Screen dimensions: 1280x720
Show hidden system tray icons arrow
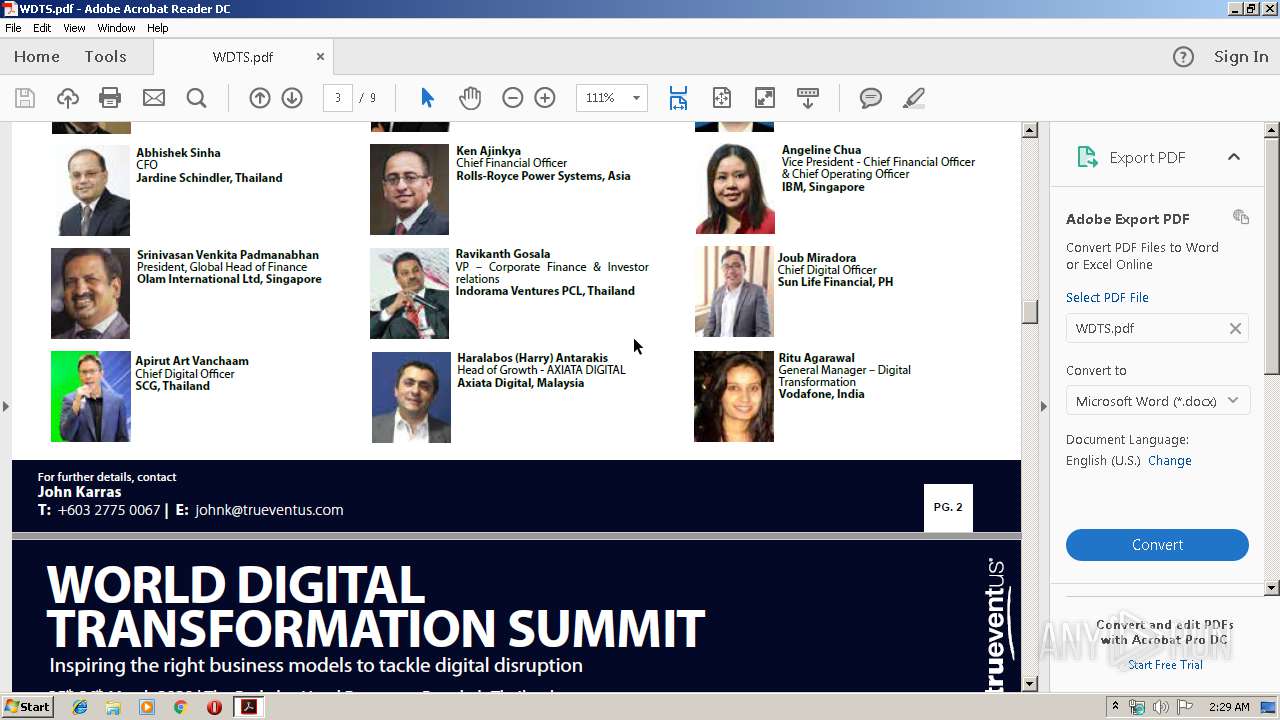click(1116, 707)
